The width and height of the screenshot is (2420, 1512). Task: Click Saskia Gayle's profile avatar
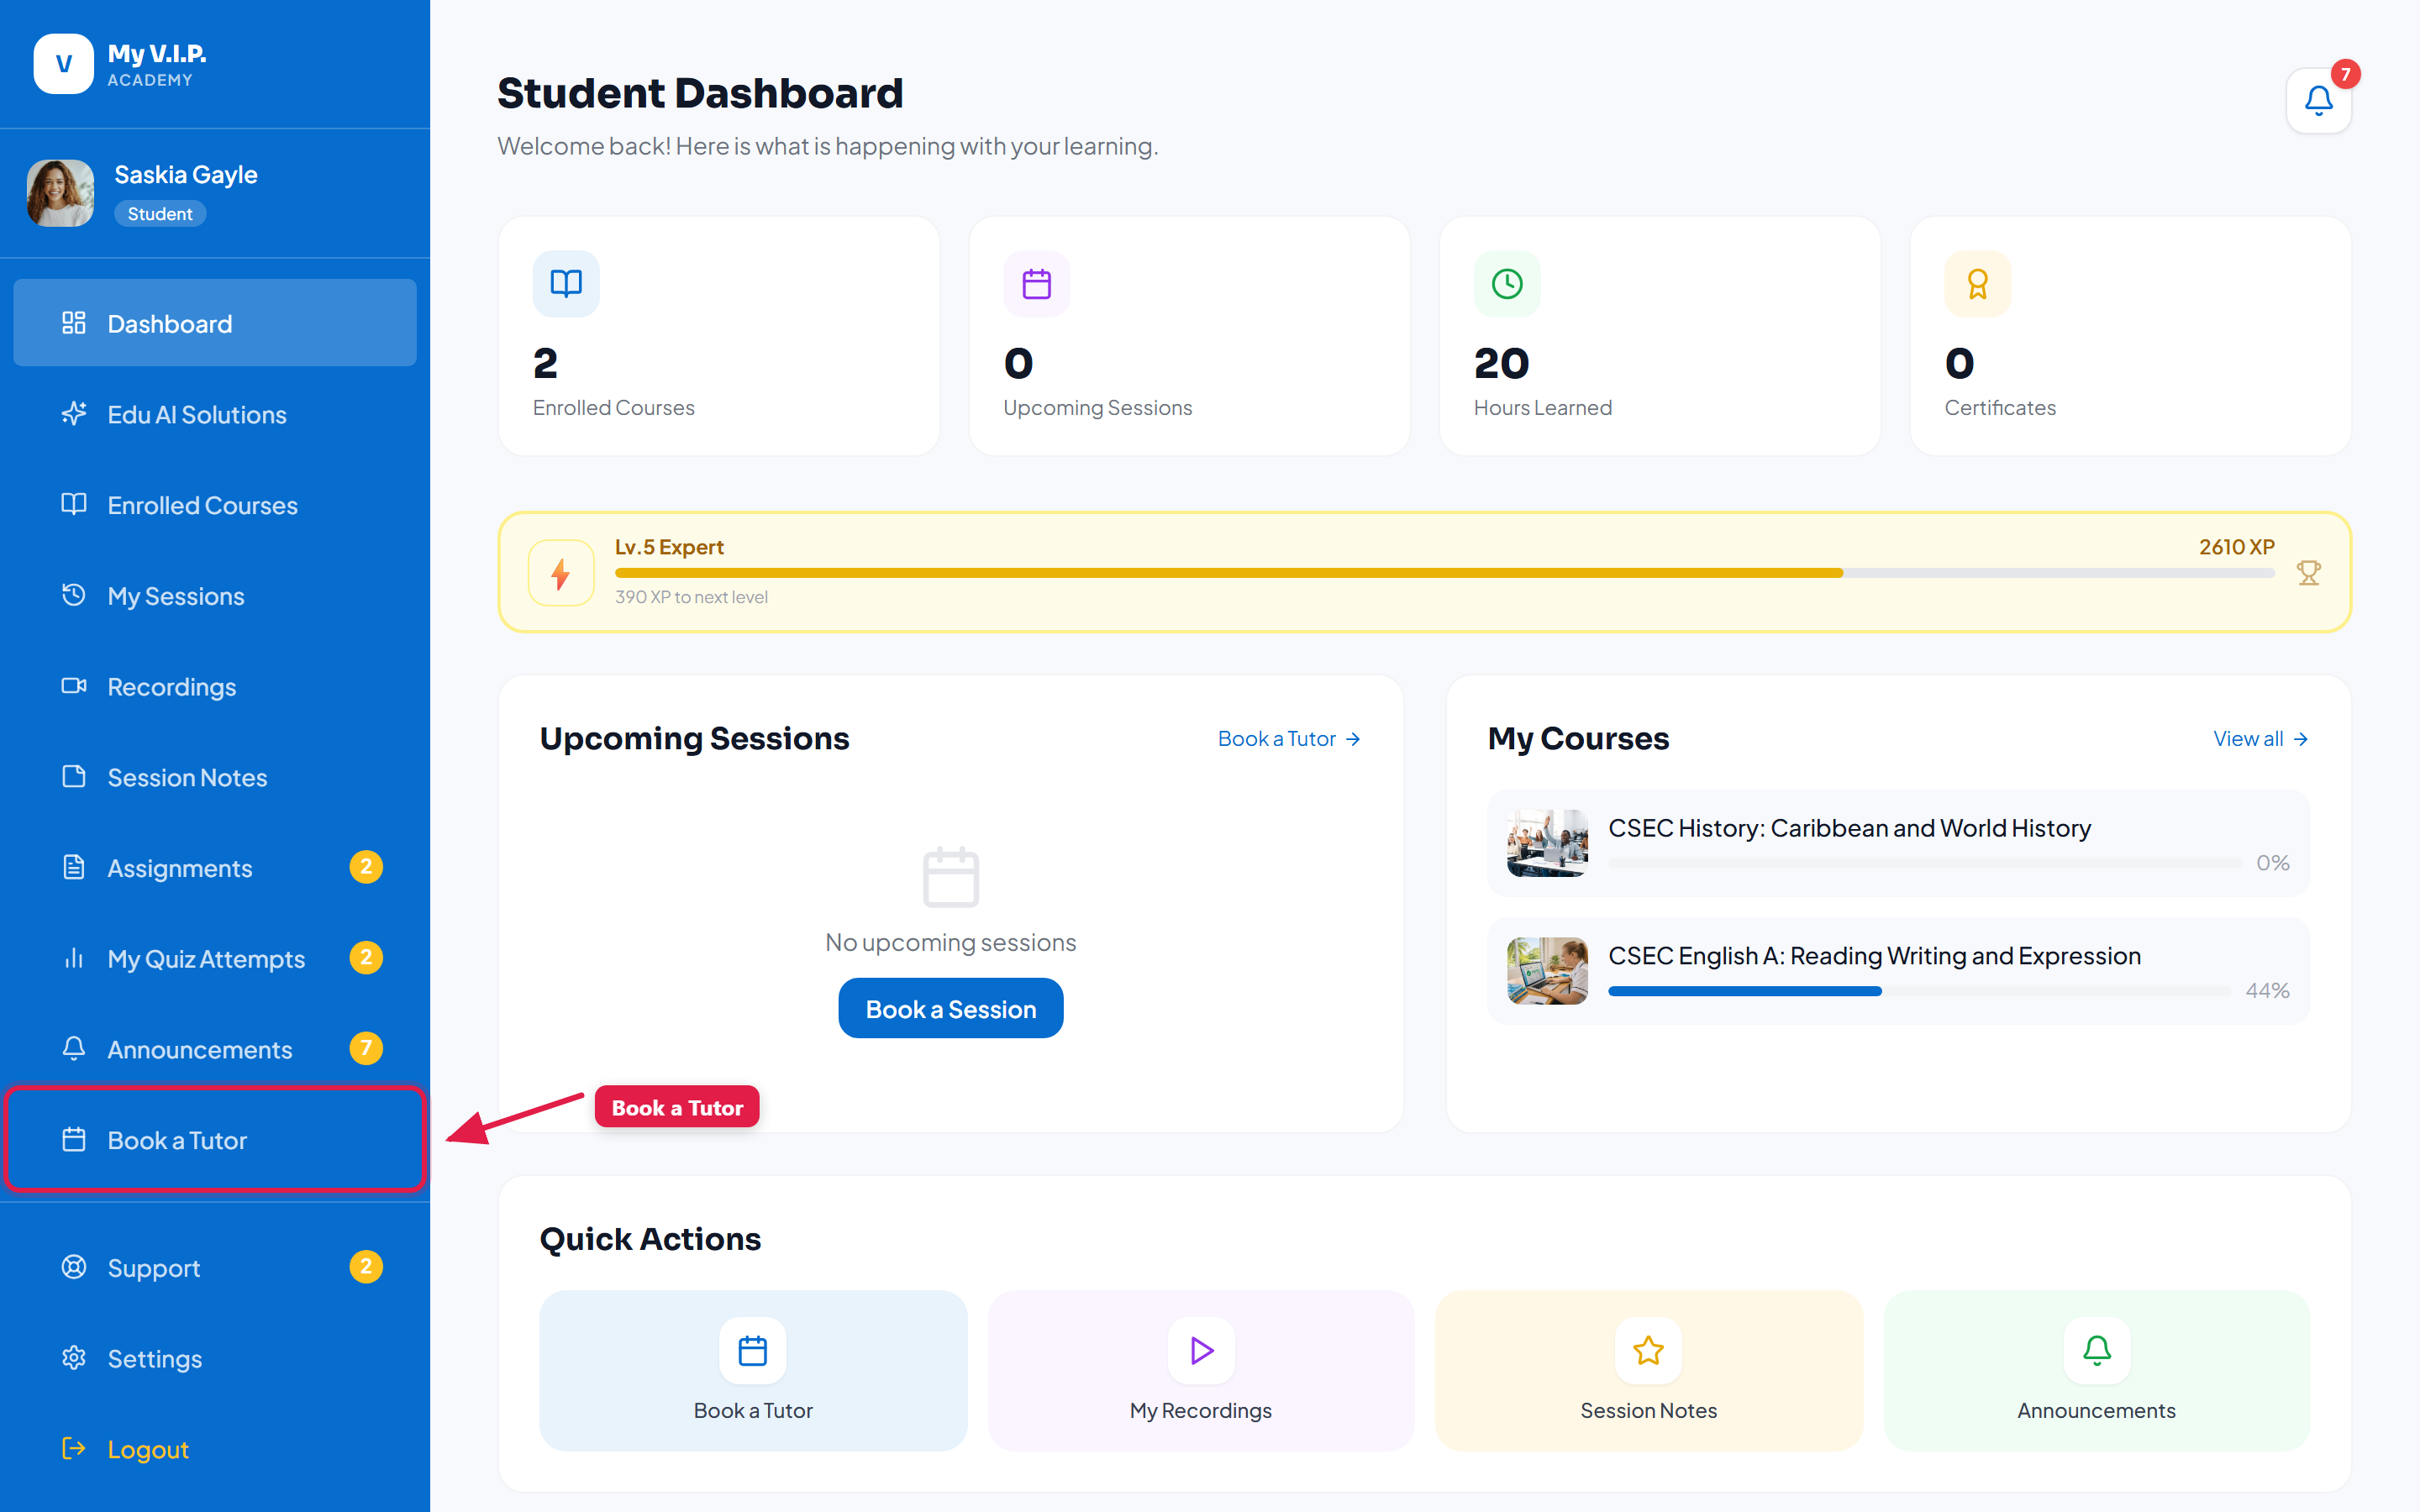(x=60, y=193)
